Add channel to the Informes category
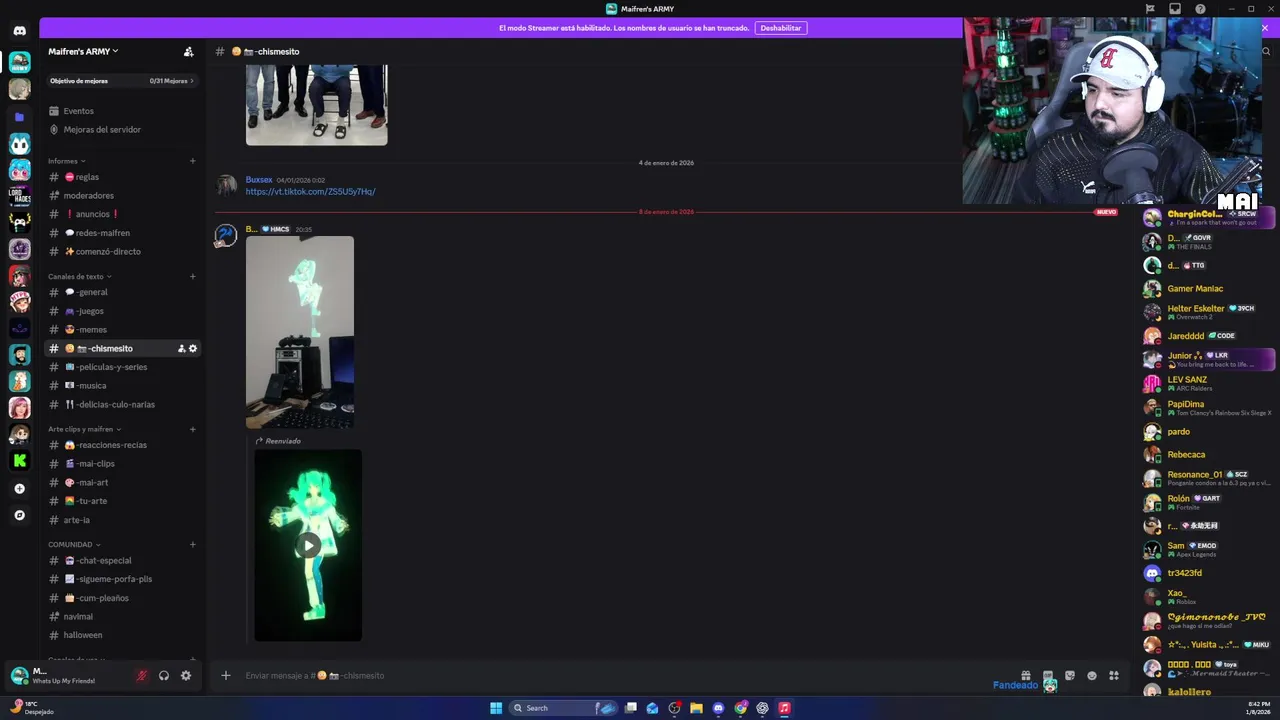Image resolution: width=1280 pixels, height=720 pixels. (x=193, y=161)
